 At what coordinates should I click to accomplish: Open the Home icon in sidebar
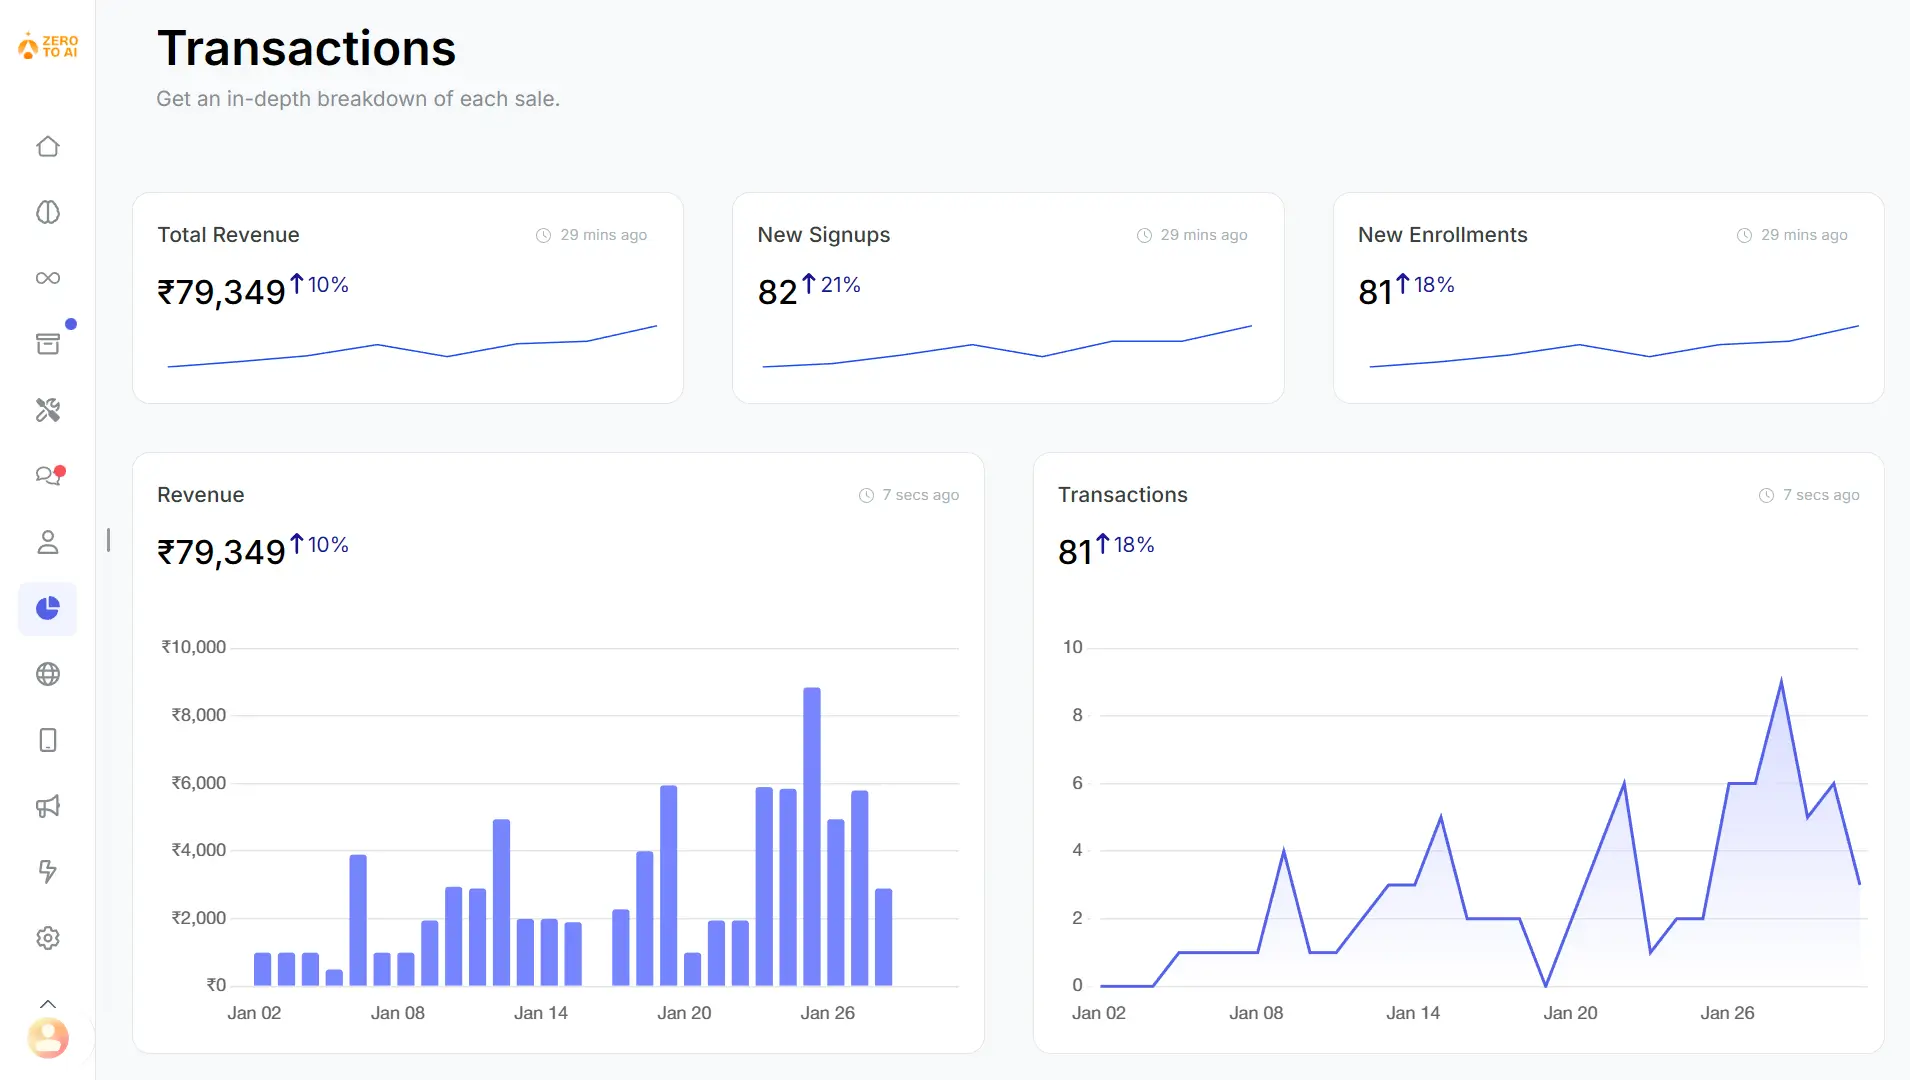tap(48, 147)
